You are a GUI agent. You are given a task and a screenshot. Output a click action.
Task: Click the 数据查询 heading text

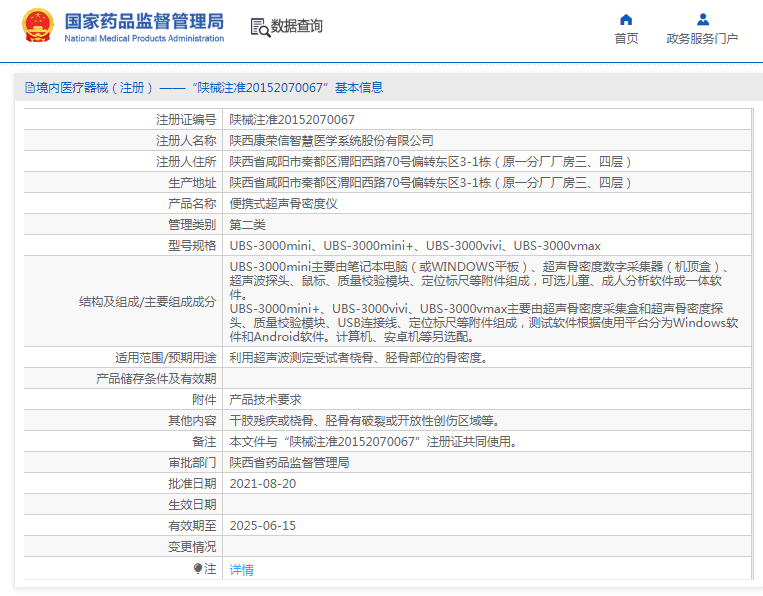tap(296, 26)
